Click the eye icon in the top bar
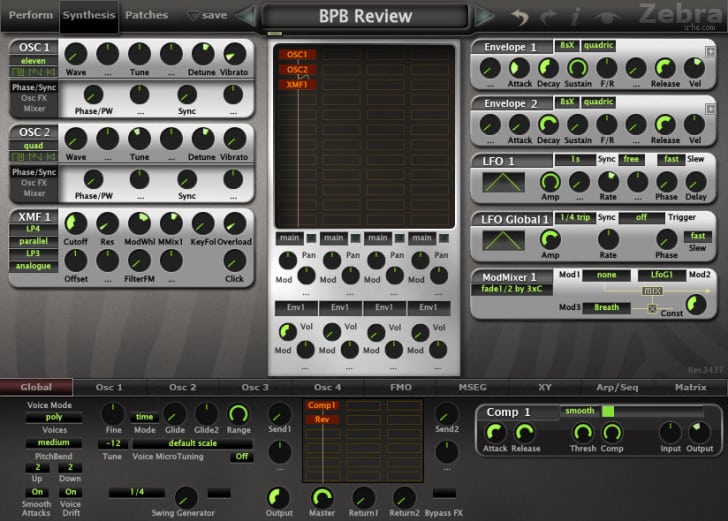Viewport: 728px width, 521px height. 607,18
